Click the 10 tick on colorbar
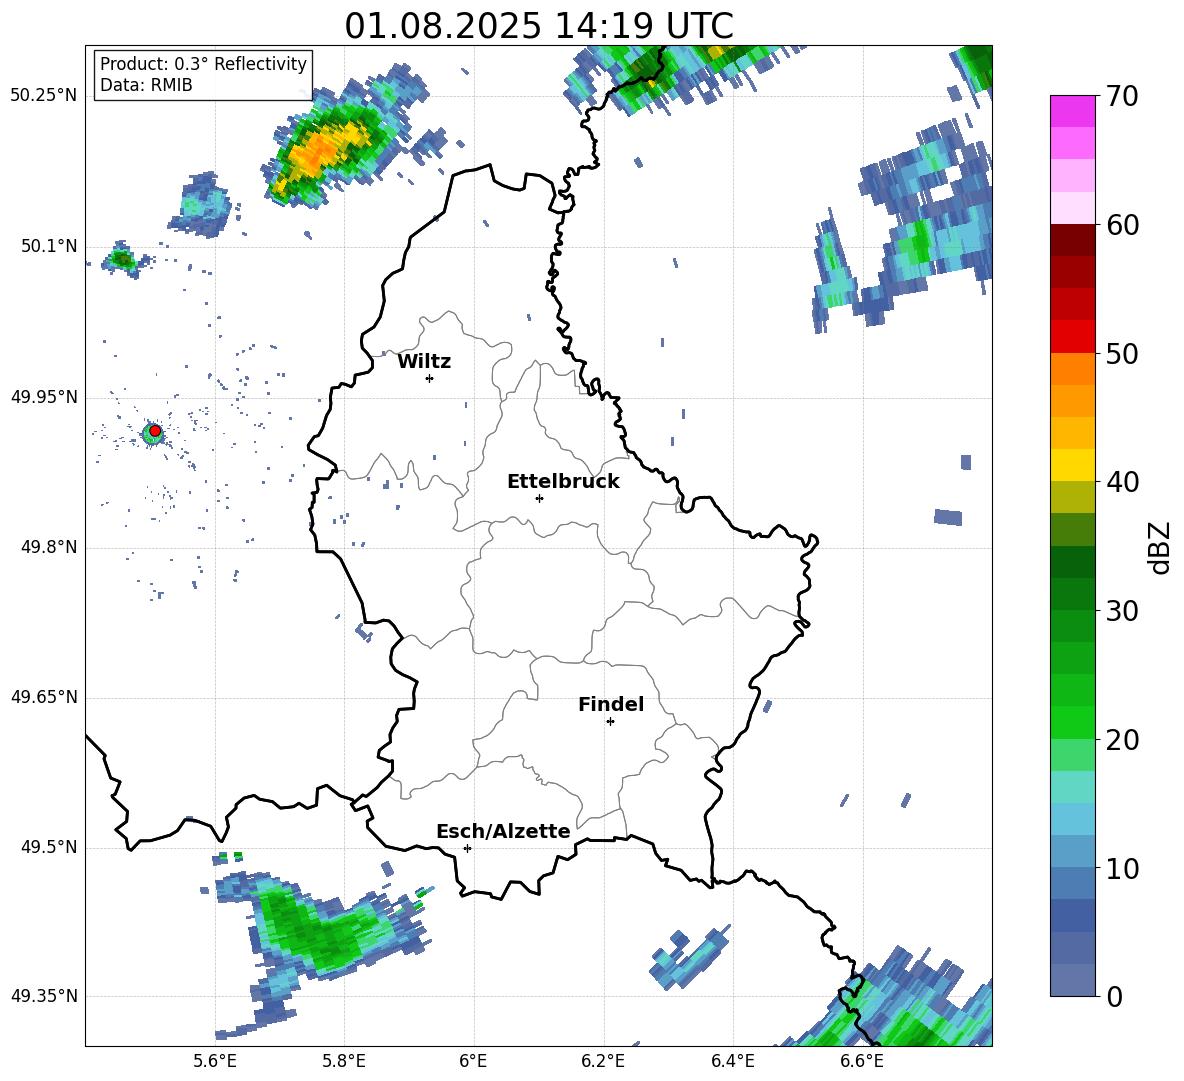1184x1081 pixels. (1121, 868)
